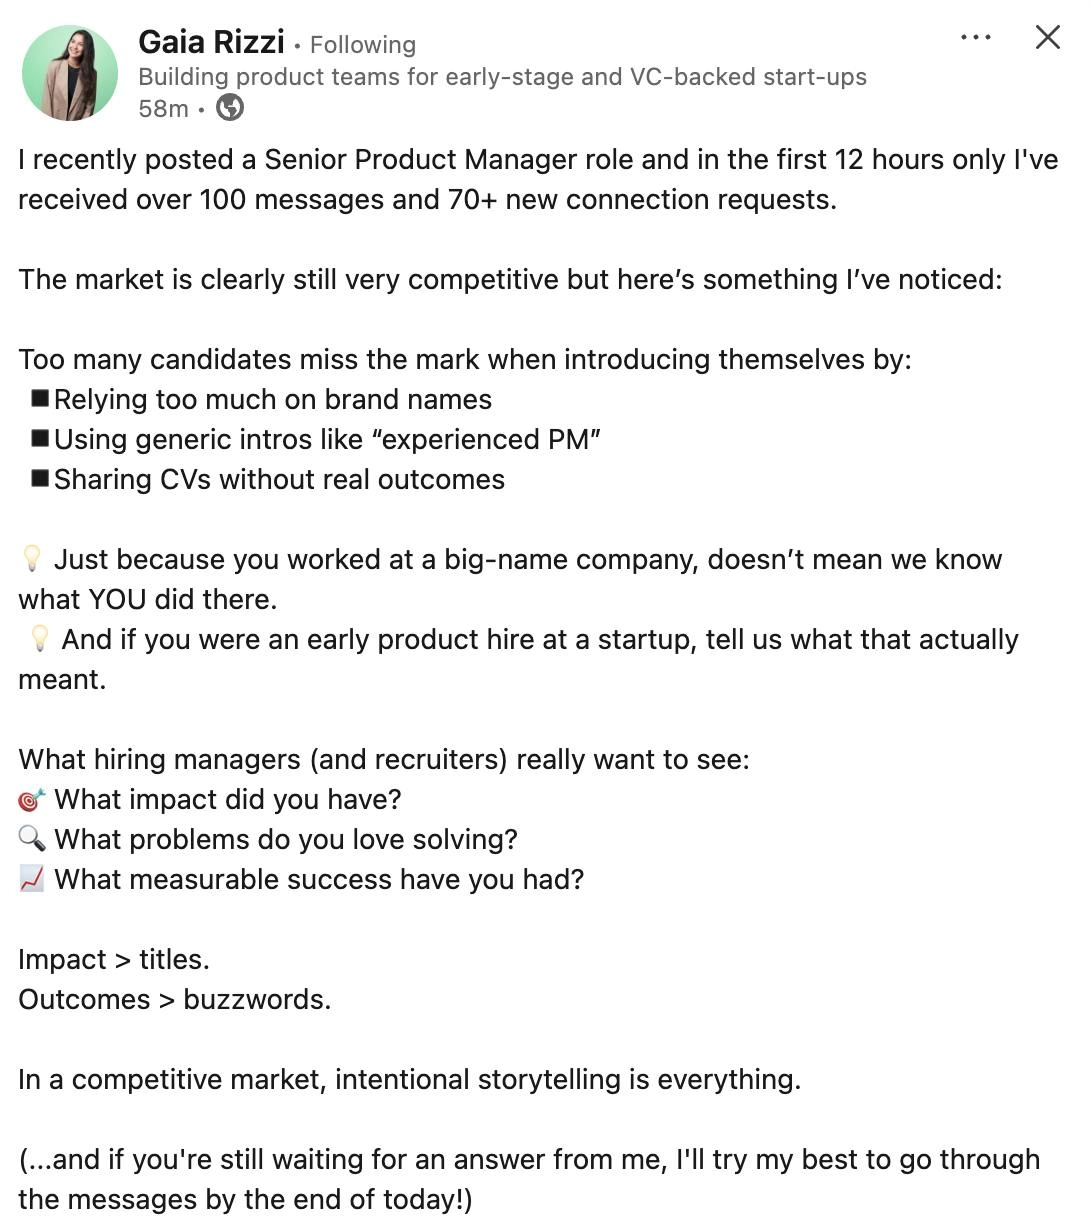This screenshot has height=1232, width=1090.
Task: Click the first sentence about Senior Product Manager role
Action: (x=538, y=180)
